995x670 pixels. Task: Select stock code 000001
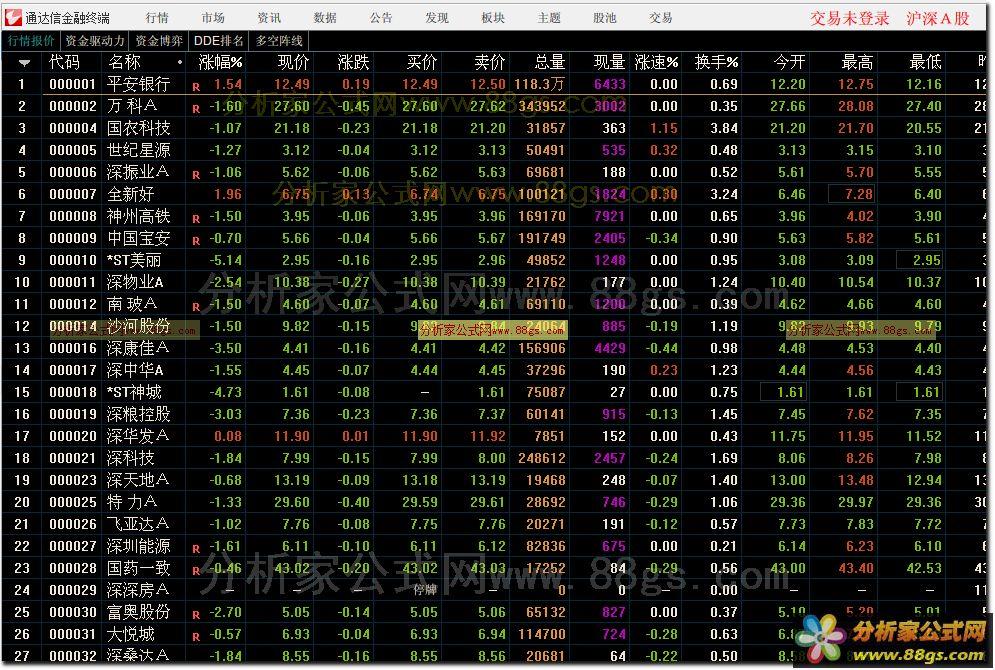(72, 84)
